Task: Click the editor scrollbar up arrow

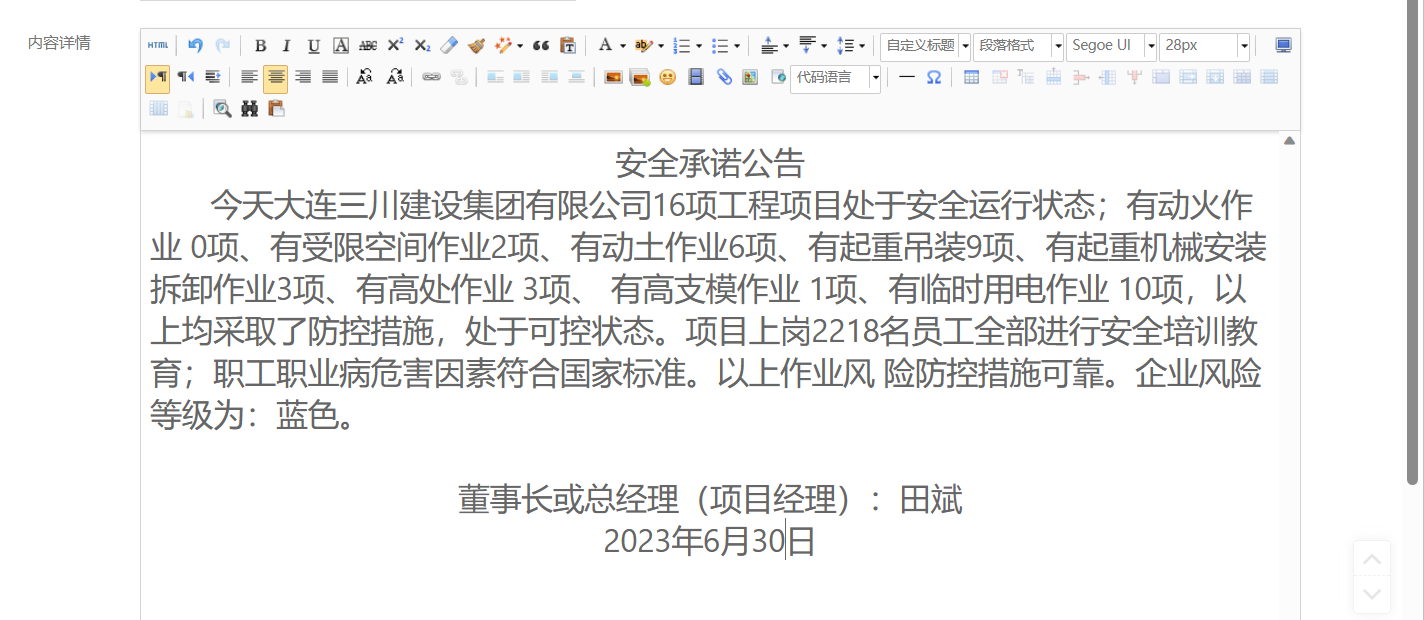Action: tap(1290, 141)
